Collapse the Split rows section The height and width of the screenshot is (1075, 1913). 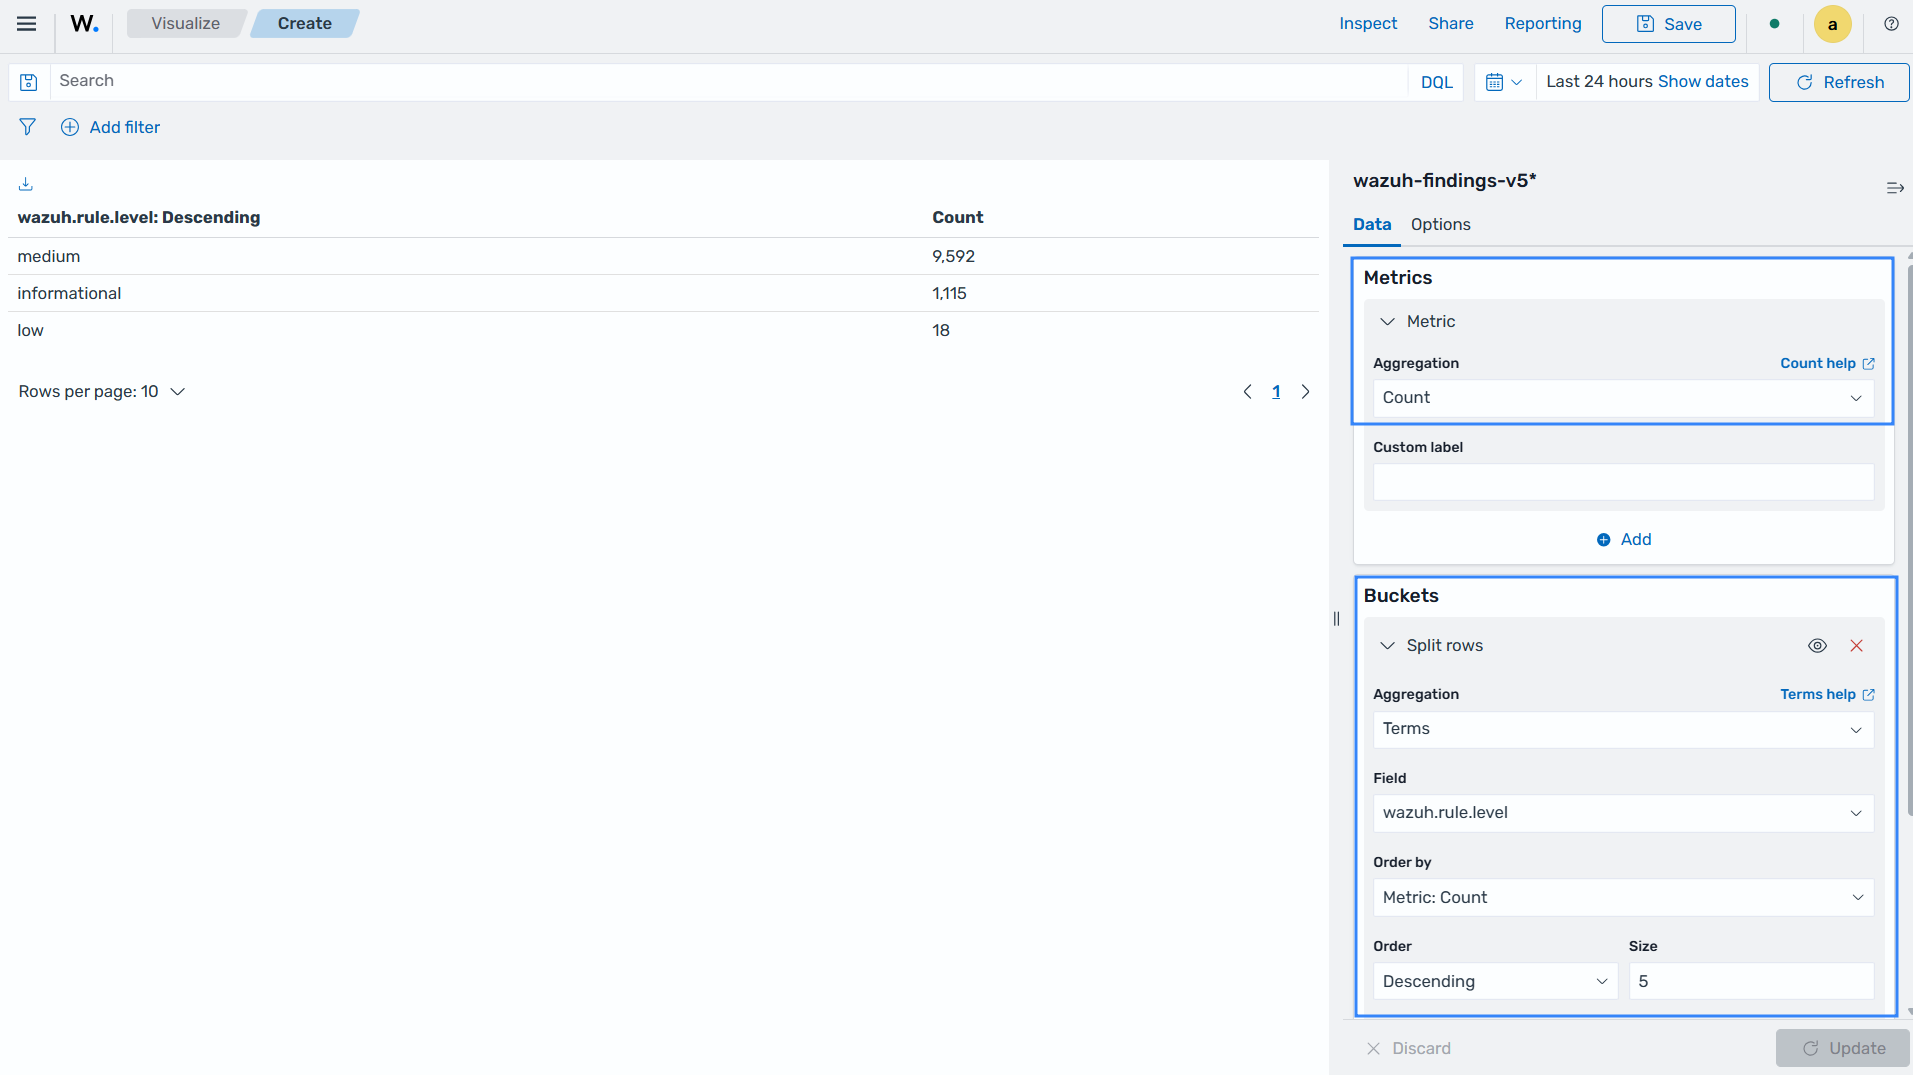point(1387,646)
